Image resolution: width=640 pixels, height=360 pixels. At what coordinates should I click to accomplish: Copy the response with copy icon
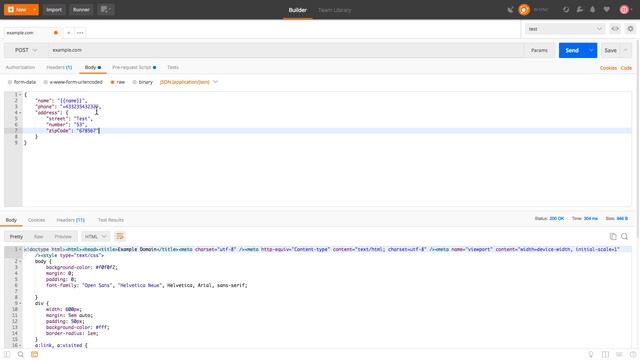tap(613, 236)
